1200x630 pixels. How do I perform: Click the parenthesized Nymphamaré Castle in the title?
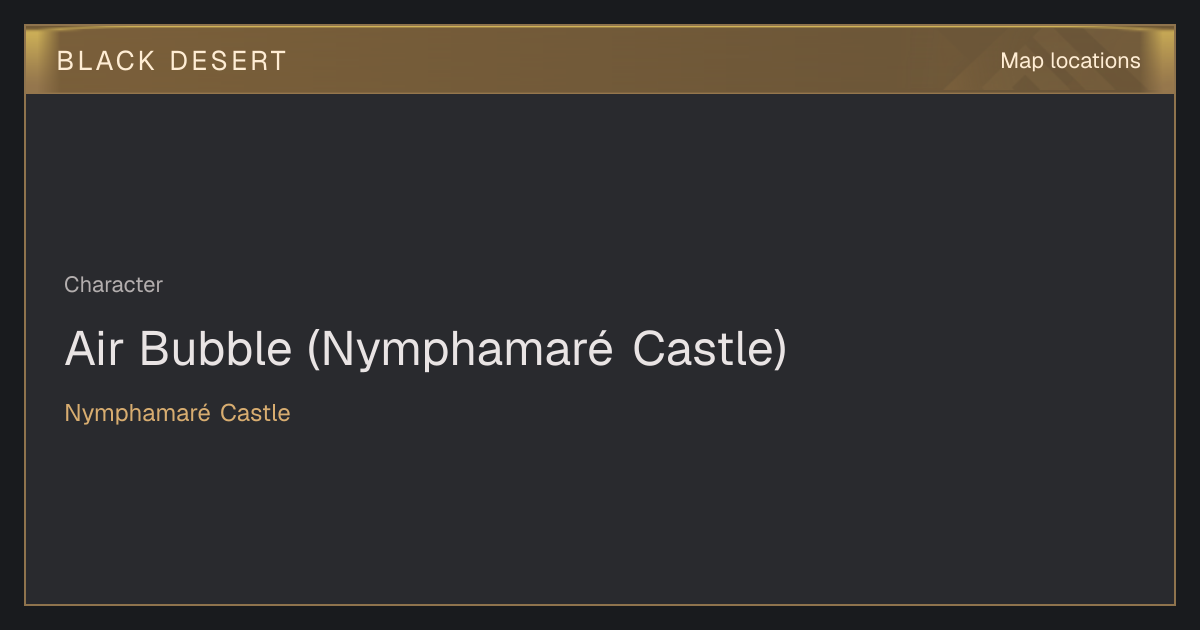click(547, 349)
